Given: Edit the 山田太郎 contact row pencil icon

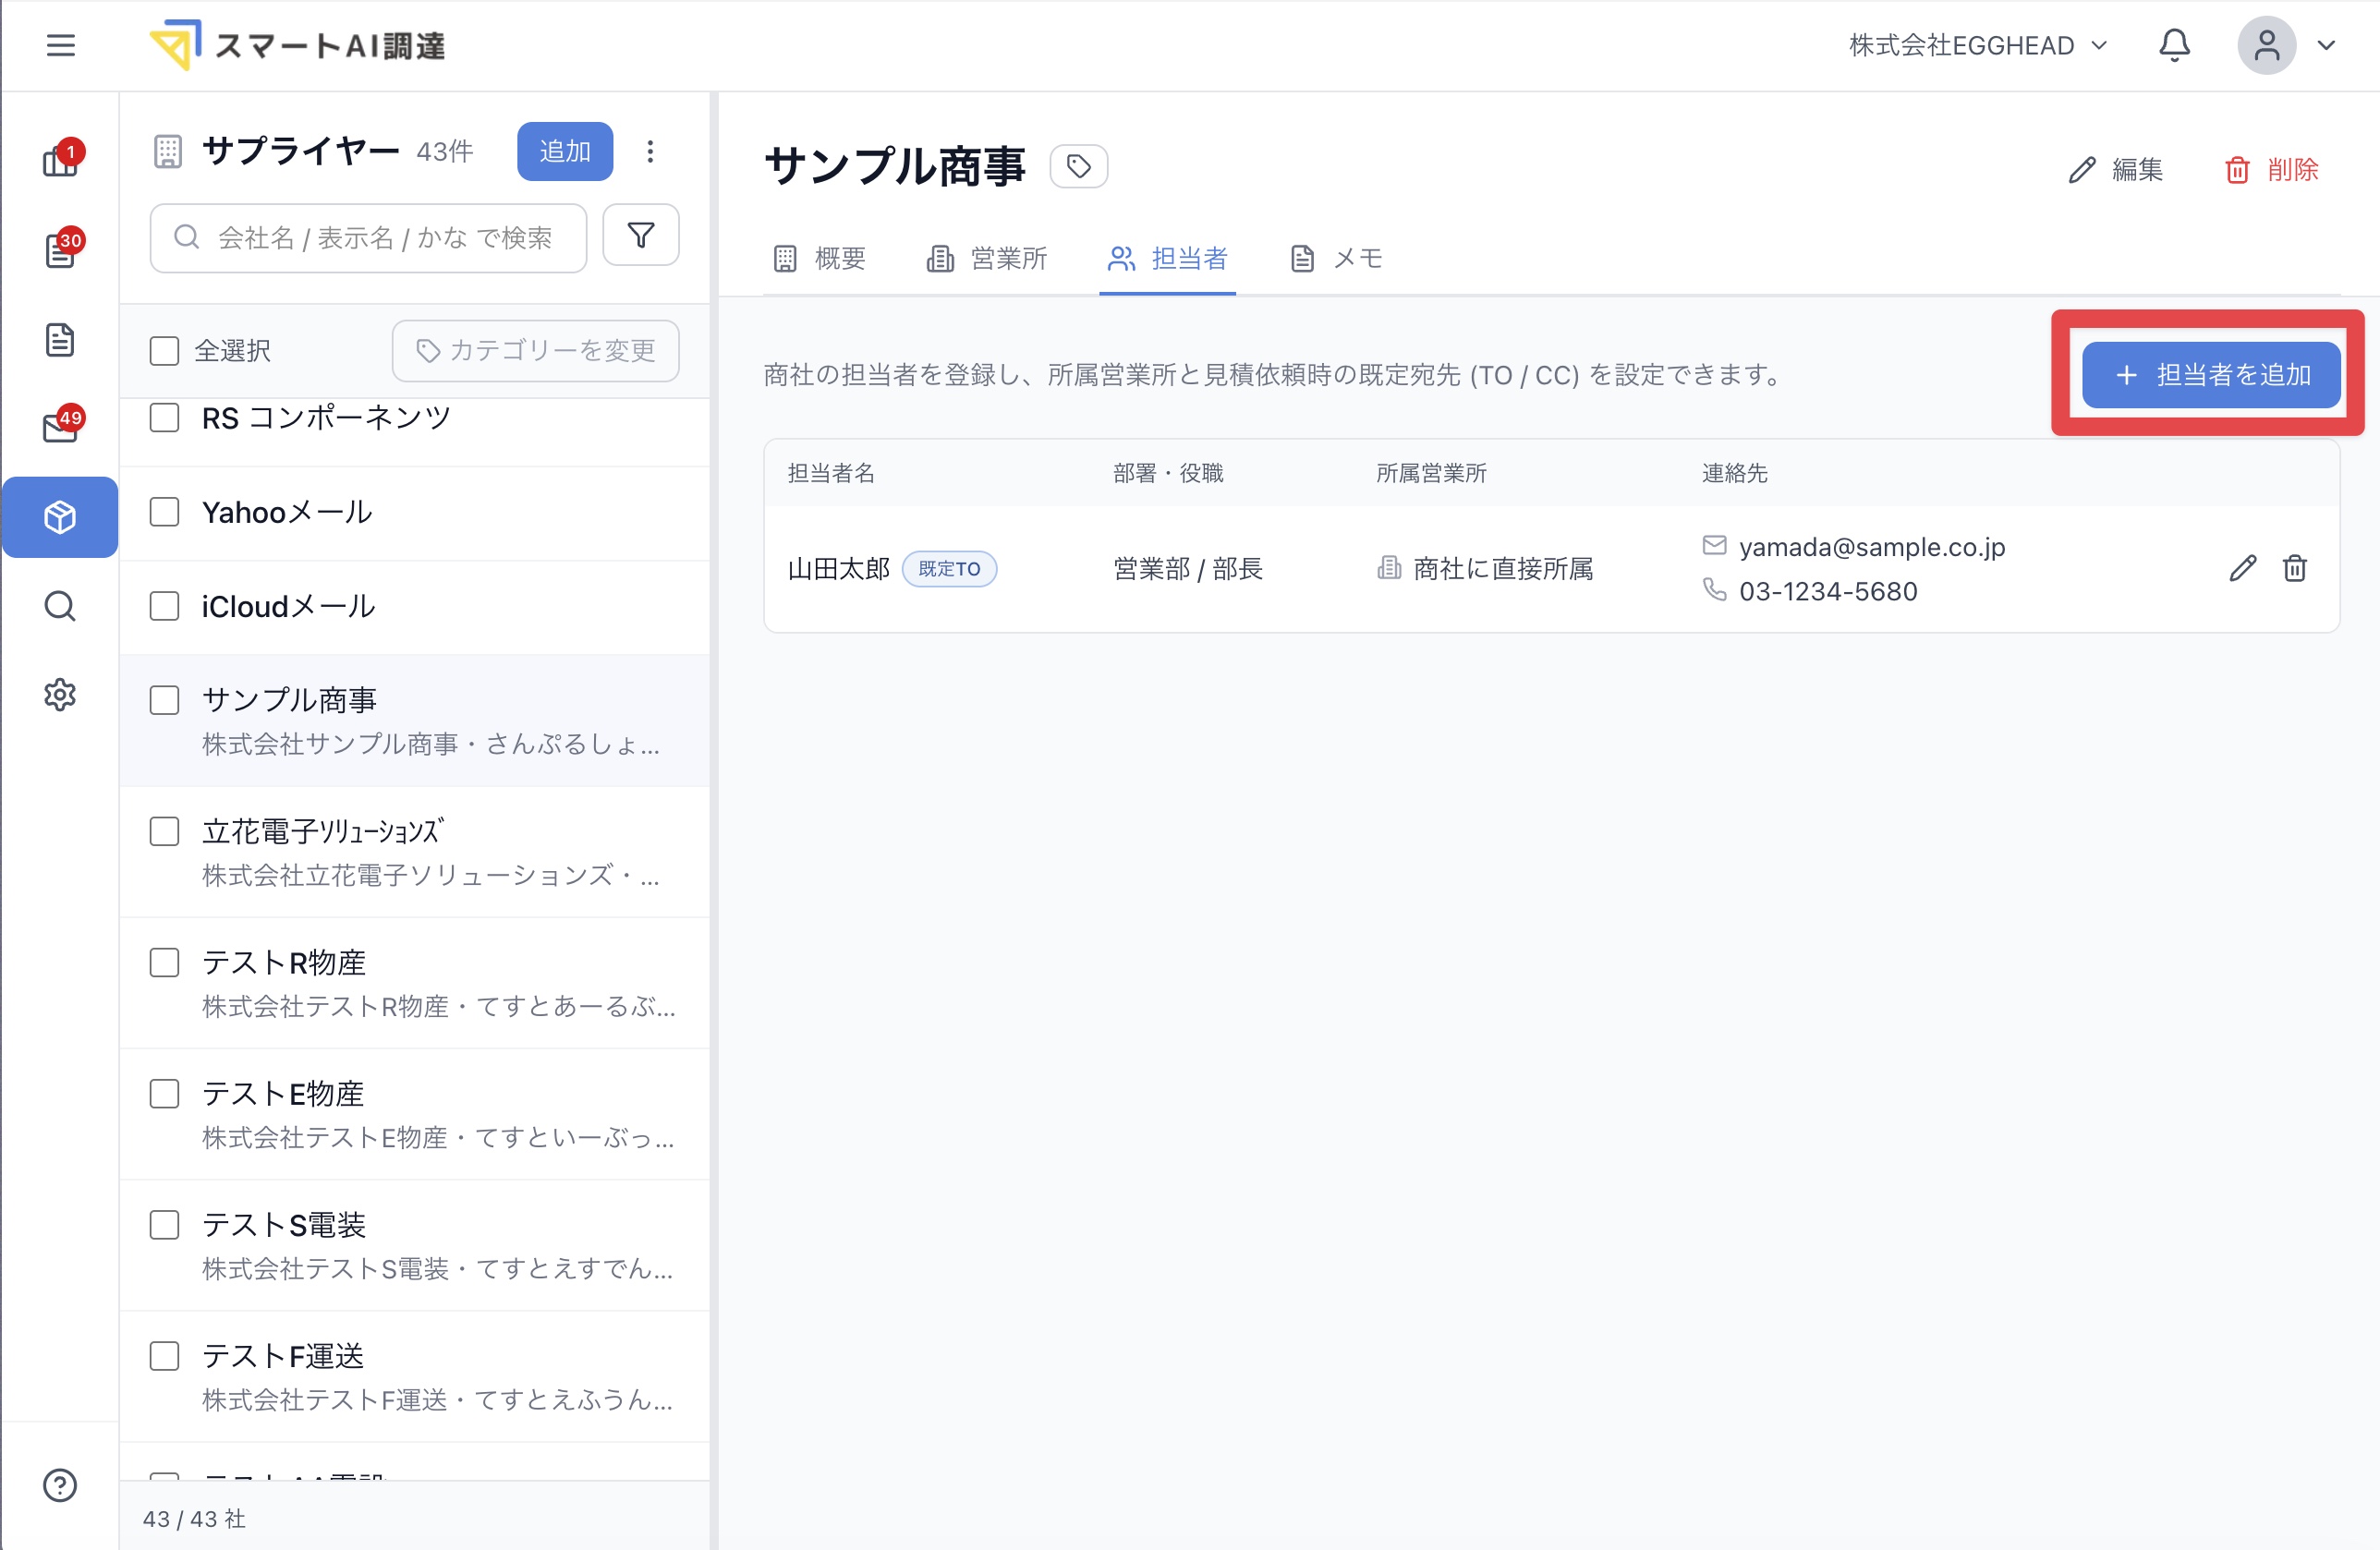Looking at the screenshot, I should point(2242,568).
